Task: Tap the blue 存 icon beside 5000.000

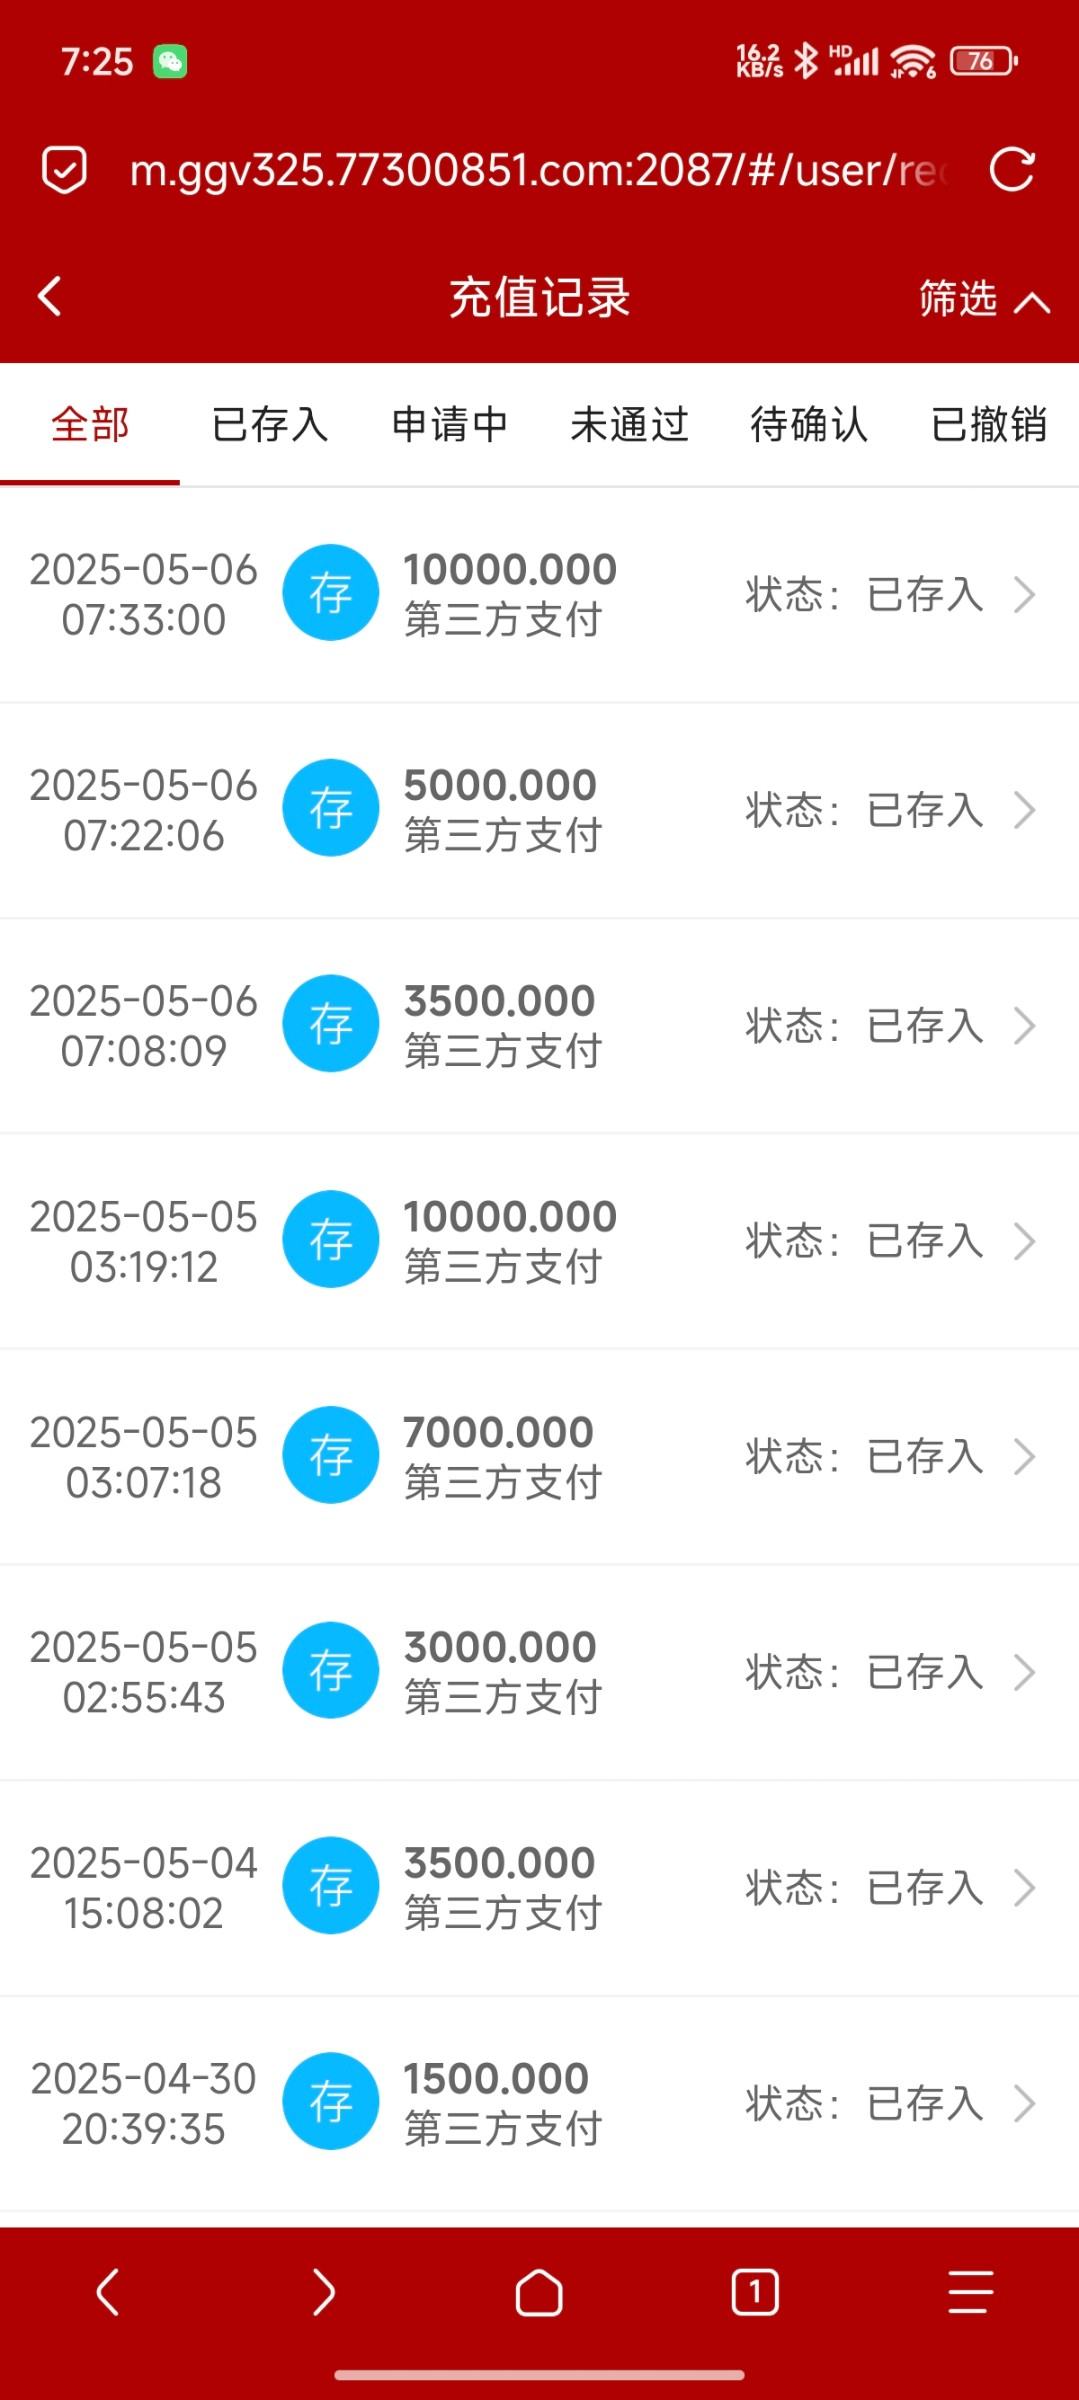Action: click(x=331, y=808)
